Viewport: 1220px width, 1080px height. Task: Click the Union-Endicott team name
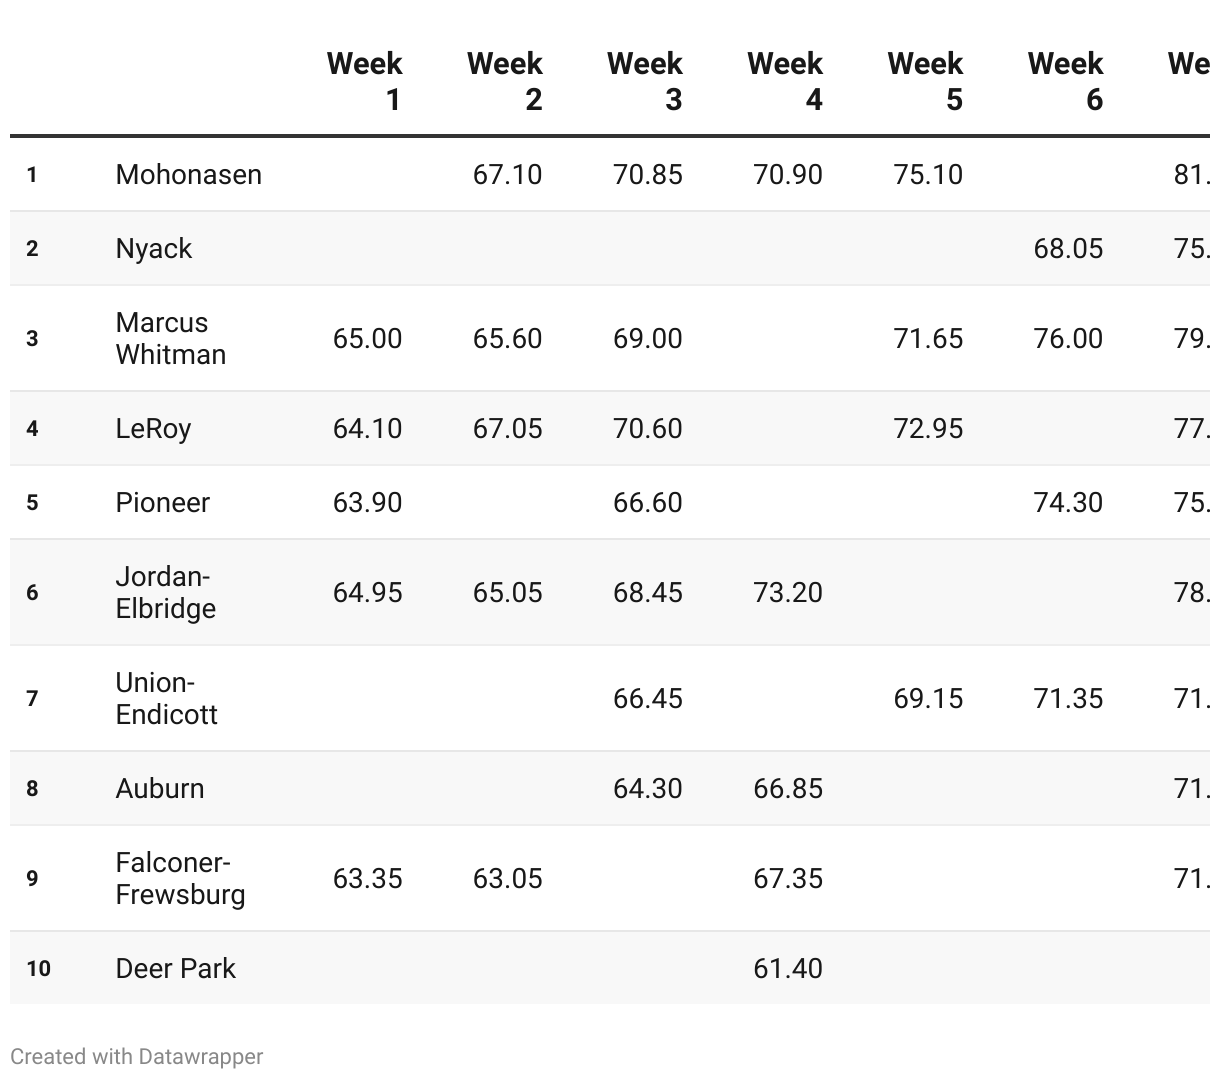point(166,698)
